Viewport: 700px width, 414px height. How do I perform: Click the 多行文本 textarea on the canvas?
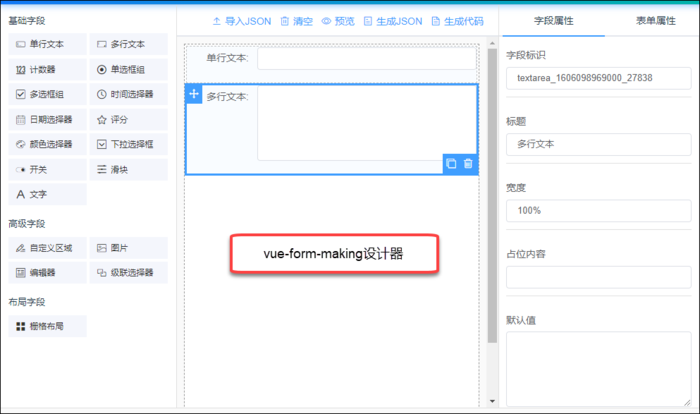(x=367, y=123)
